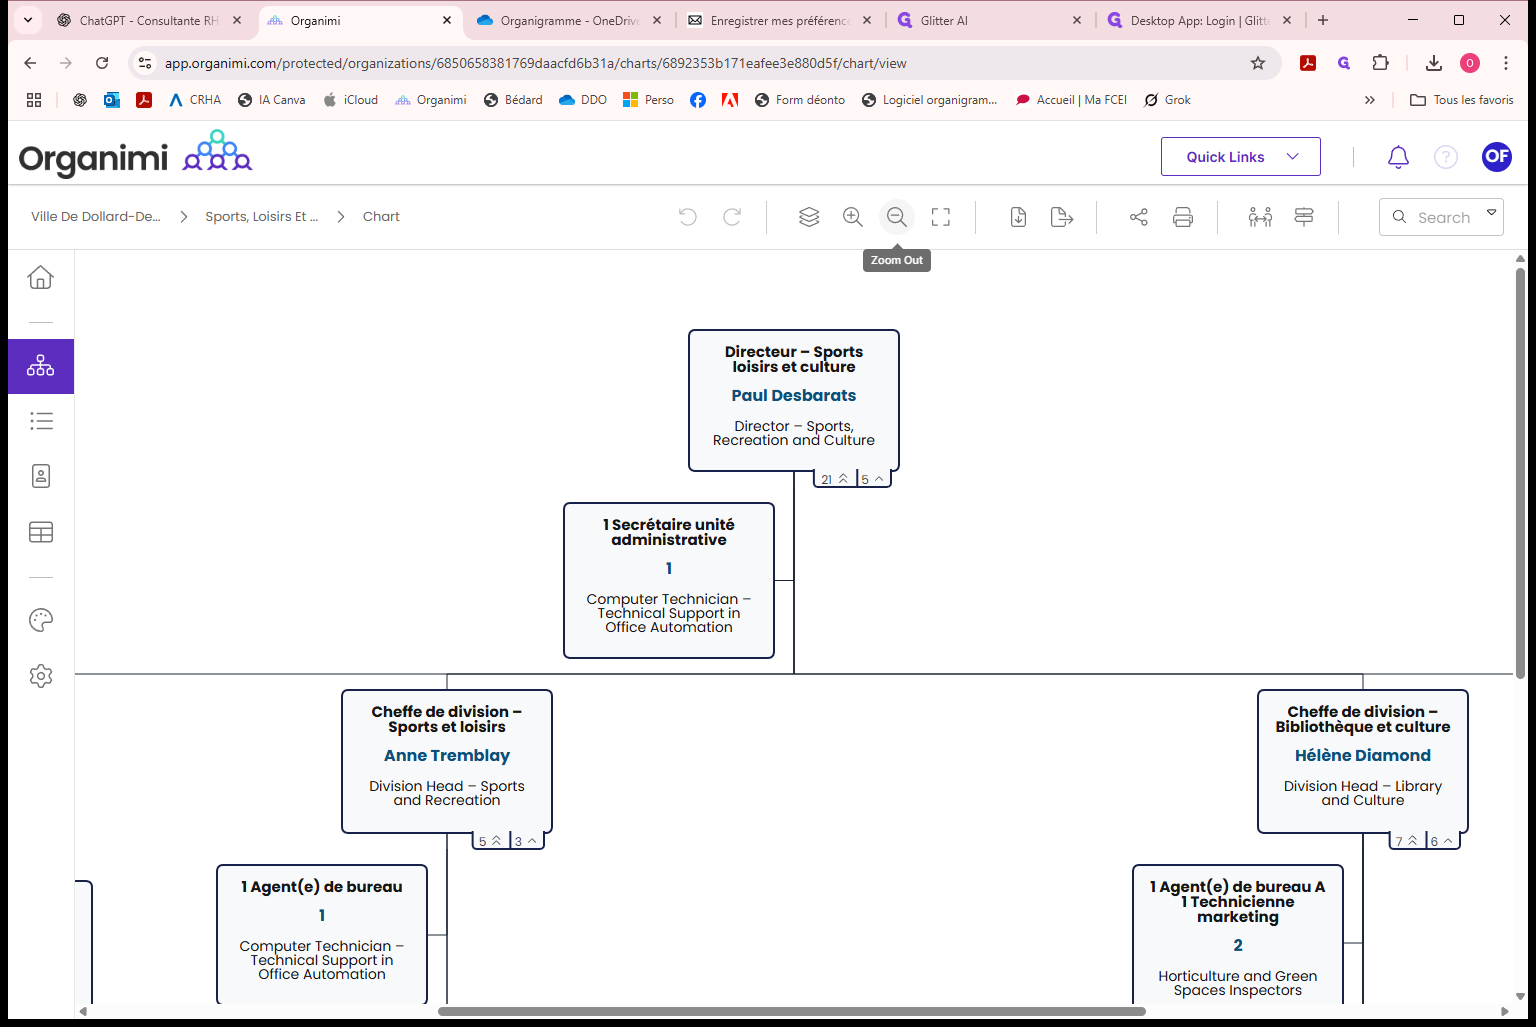
Task: Collapse all 7 reports under Hélène Diamond
Action: (1407, 841)
